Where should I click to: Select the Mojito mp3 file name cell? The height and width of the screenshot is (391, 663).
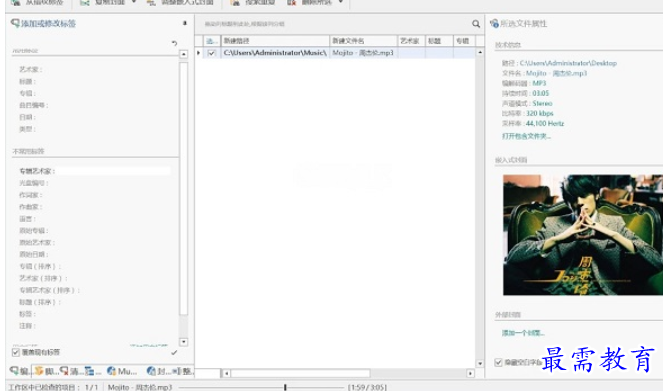pos(363,53)
